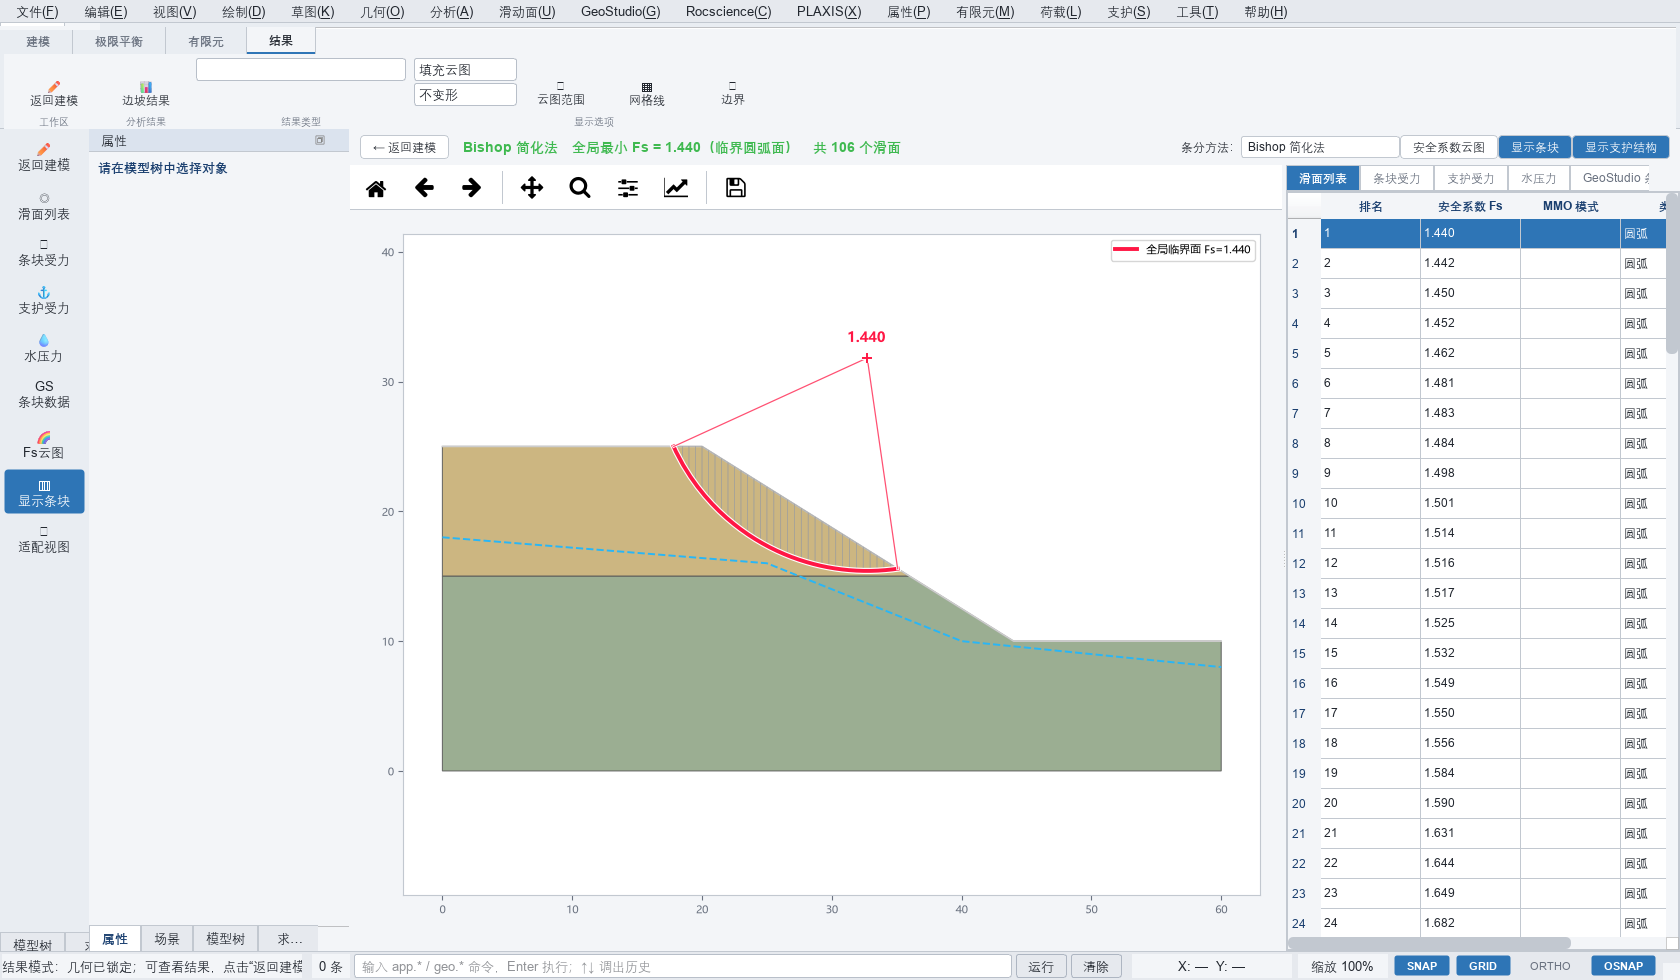Viewport: 1680px width, 980px height.
Task: Select the zoom magnifier tool
Action: pyautogui.click(x=580, y=188)
